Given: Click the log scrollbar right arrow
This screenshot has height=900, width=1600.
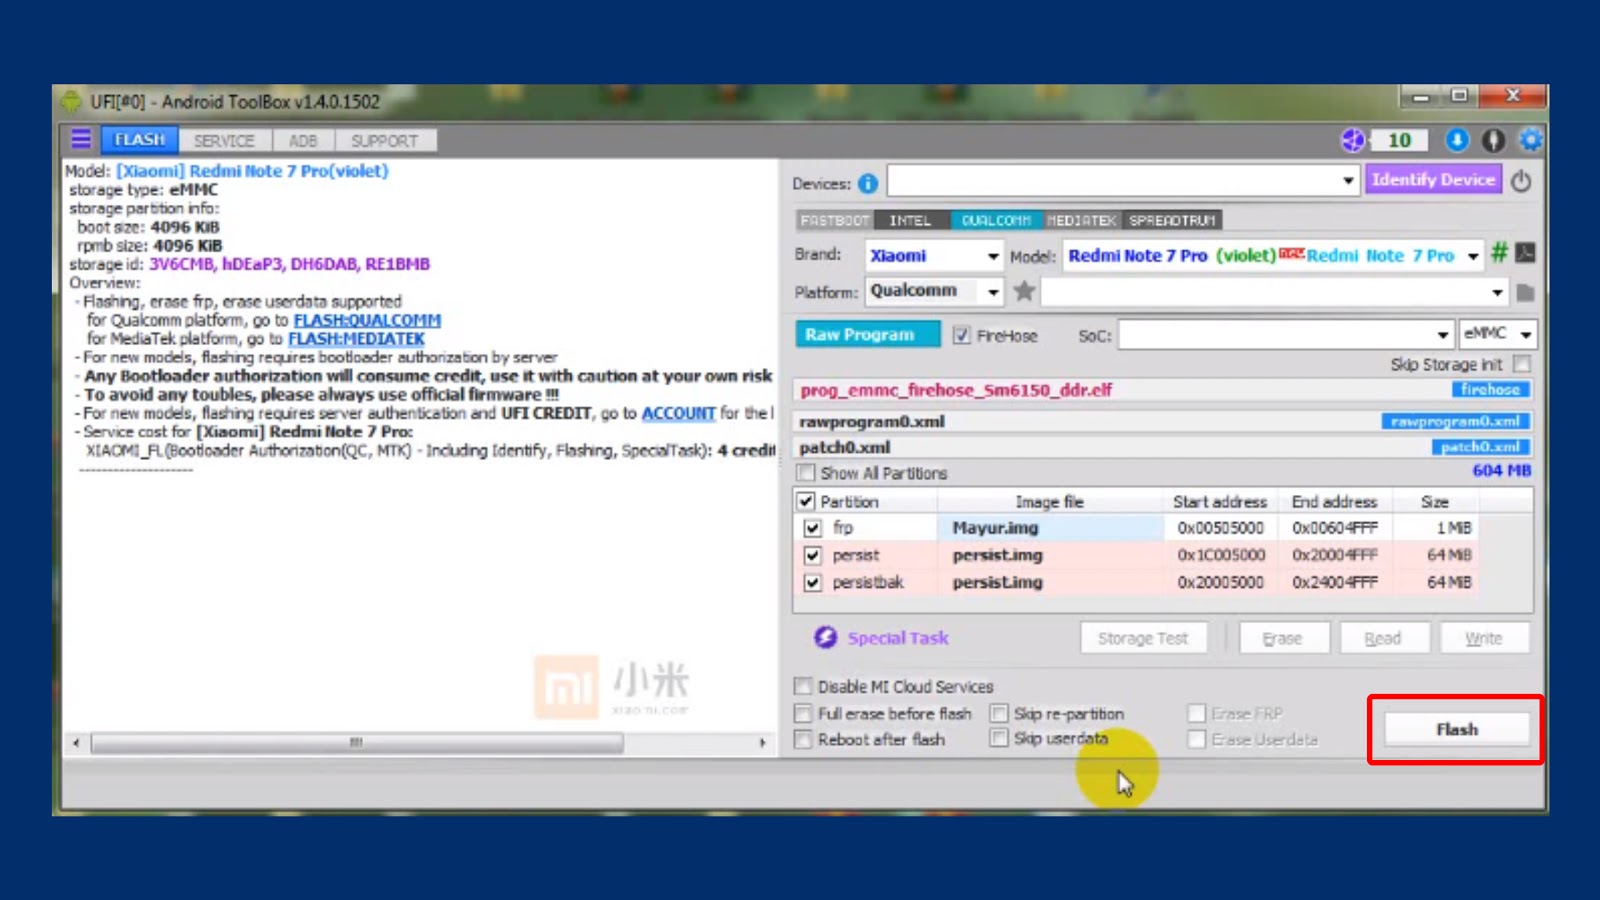Looking at the screenshot, I should click(x=762, y=742).
